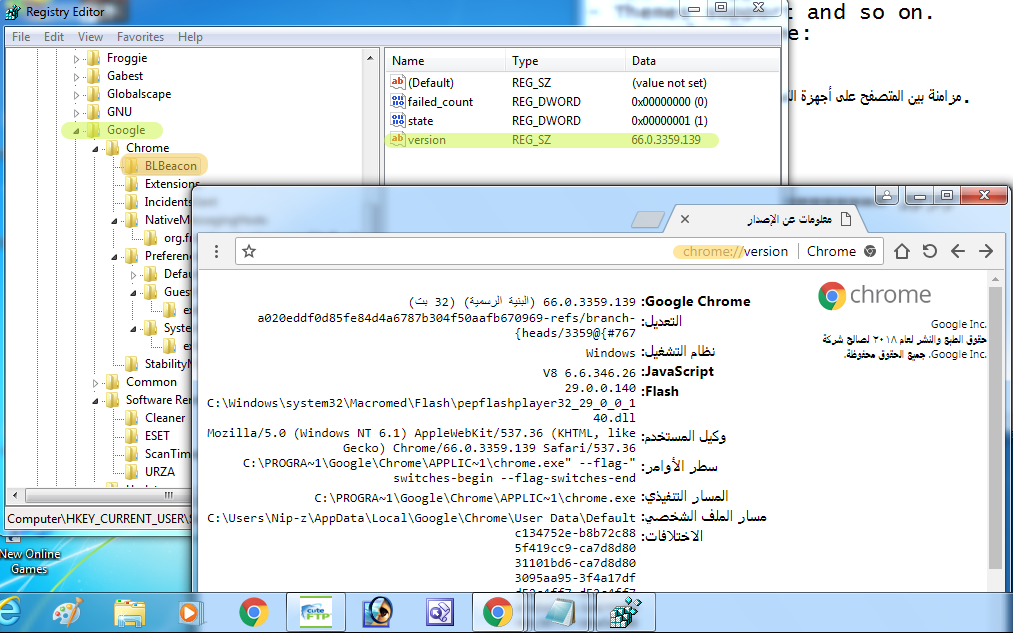Viewport: 1013px width, 633px height.
Task: Open CuteFTP from the taskbar
Action: pyautogui.click(x=315, y=612)
